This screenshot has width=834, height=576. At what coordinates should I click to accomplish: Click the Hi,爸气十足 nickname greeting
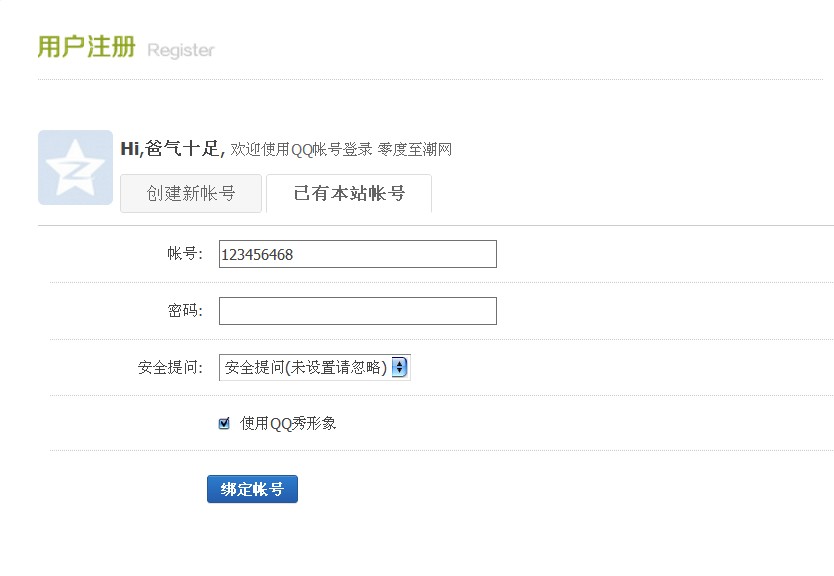[171, 149]
